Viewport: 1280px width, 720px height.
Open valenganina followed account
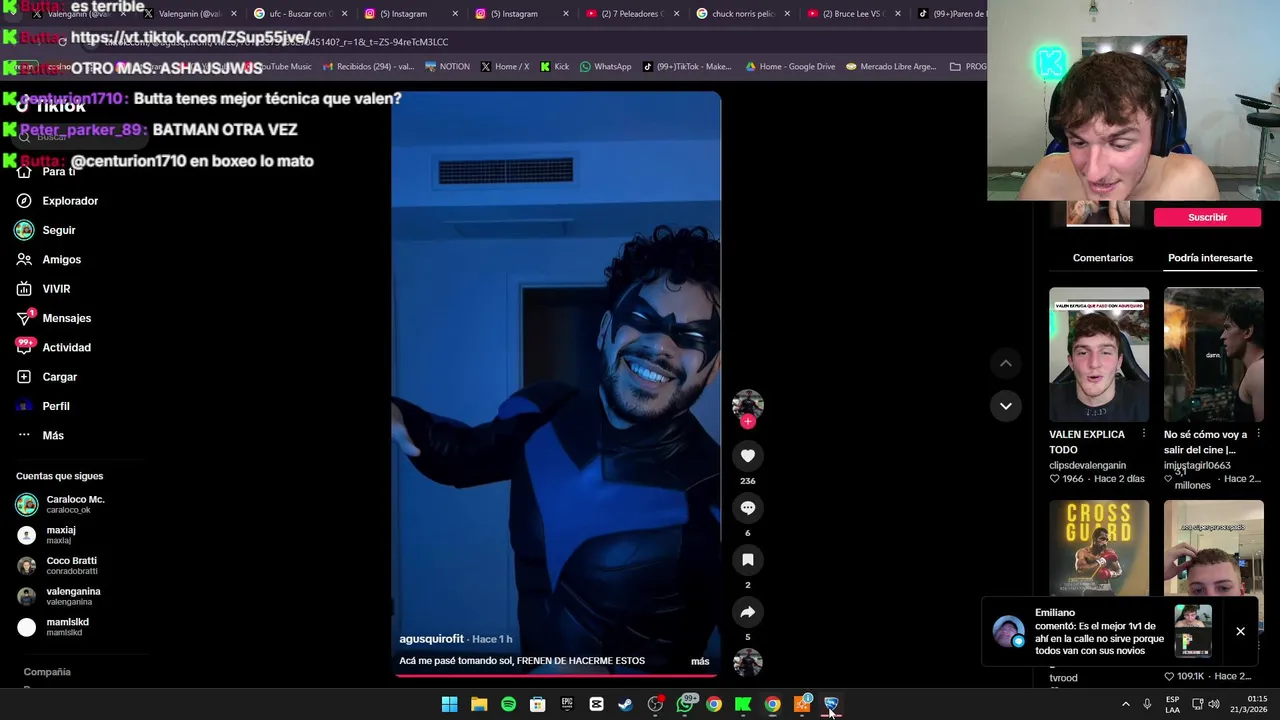click(x=59, y=596)
